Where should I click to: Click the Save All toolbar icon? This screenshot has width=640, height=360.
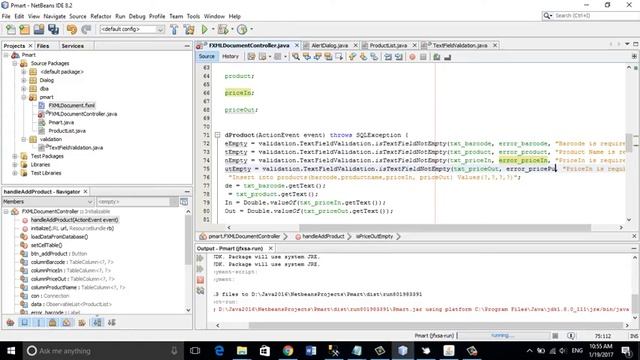point(53,29)
